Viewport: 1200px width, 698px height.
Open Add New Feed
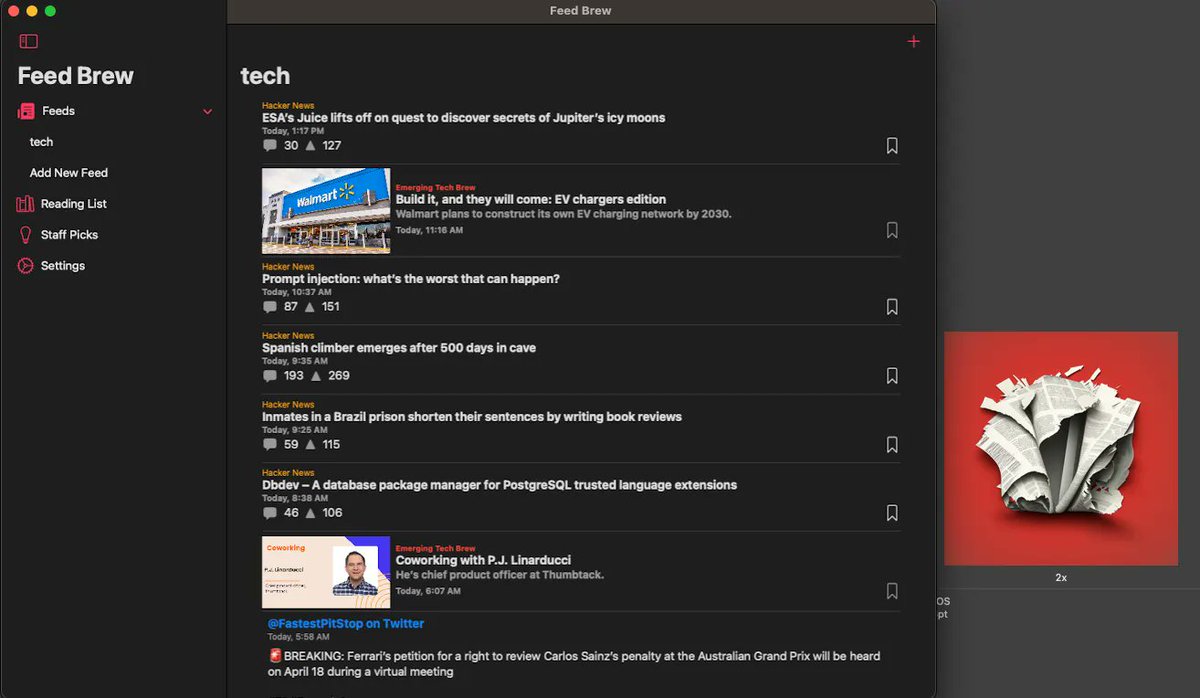69,173
